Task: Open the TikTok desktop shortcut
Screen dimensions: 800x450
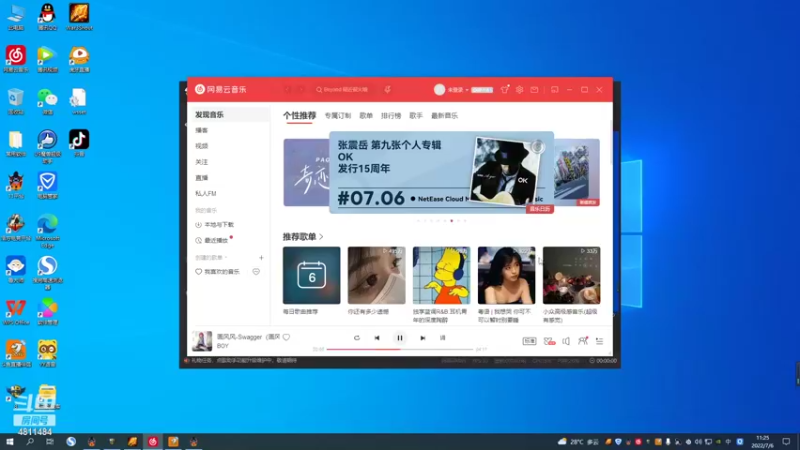Action: [79, 143]
